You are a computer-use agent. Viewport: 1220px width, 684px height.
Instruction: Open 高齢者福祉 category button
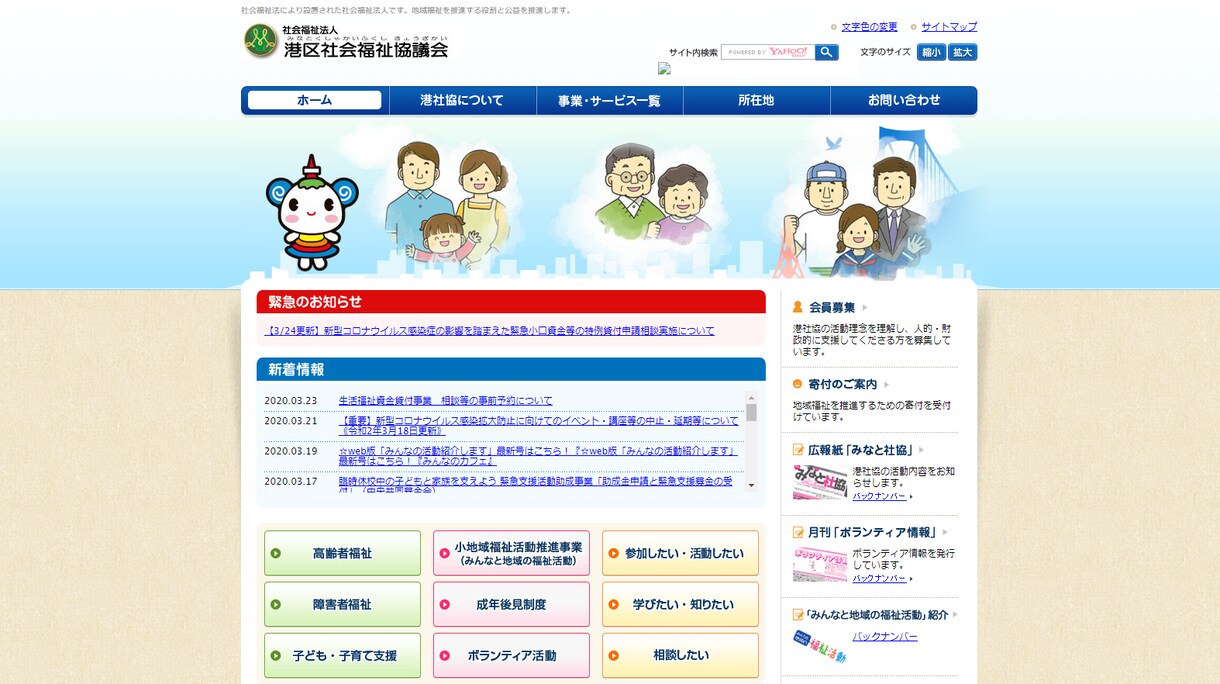pyautogui.click(x=342, y=553)
